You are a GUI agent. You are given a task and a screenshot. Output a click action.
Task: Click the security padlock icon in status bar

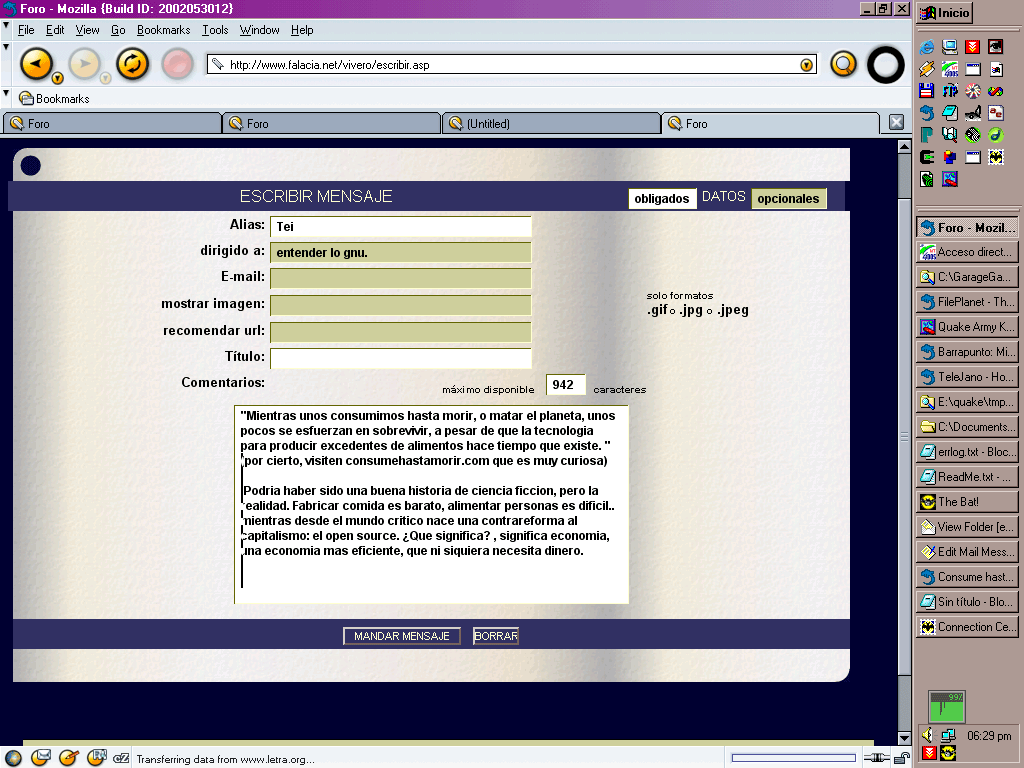tap(902, 758)
